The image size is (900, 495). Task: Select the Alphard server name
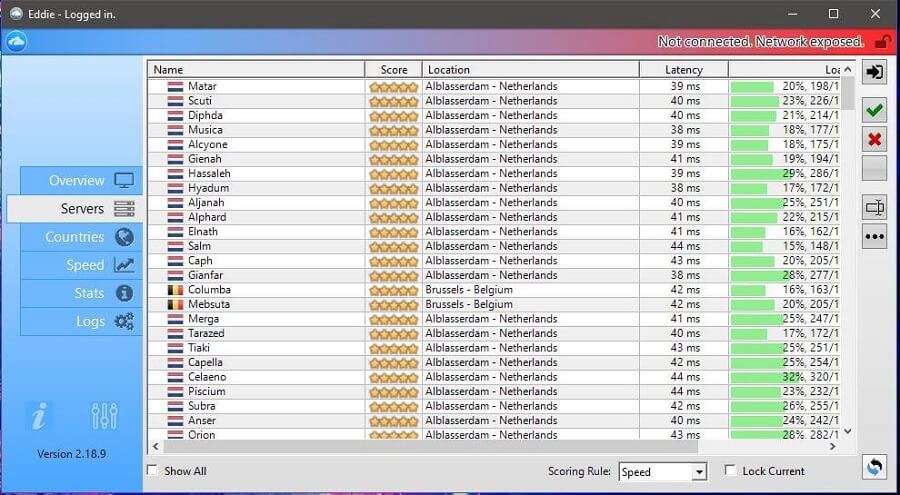tap(207, 217)
